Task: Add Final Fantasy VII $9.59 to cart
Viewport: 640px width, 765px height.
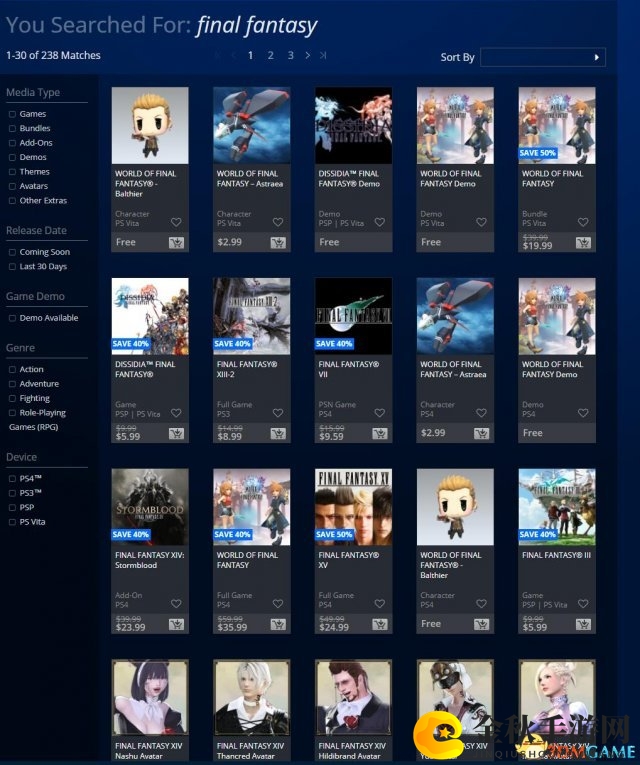Action: point(380,433)
